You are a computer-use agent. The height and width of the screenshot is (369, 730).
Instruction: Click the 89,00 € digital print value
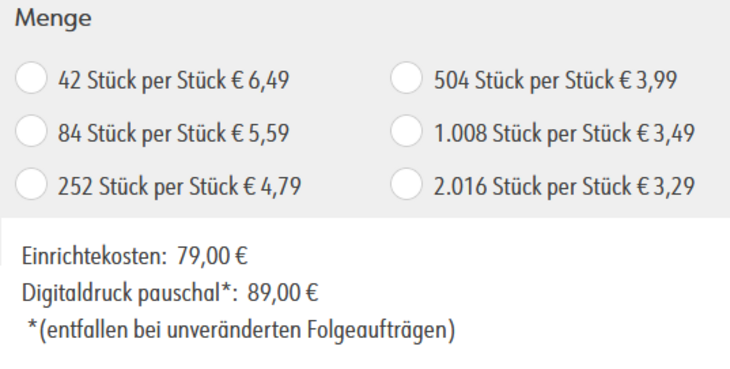click(283, 293)
